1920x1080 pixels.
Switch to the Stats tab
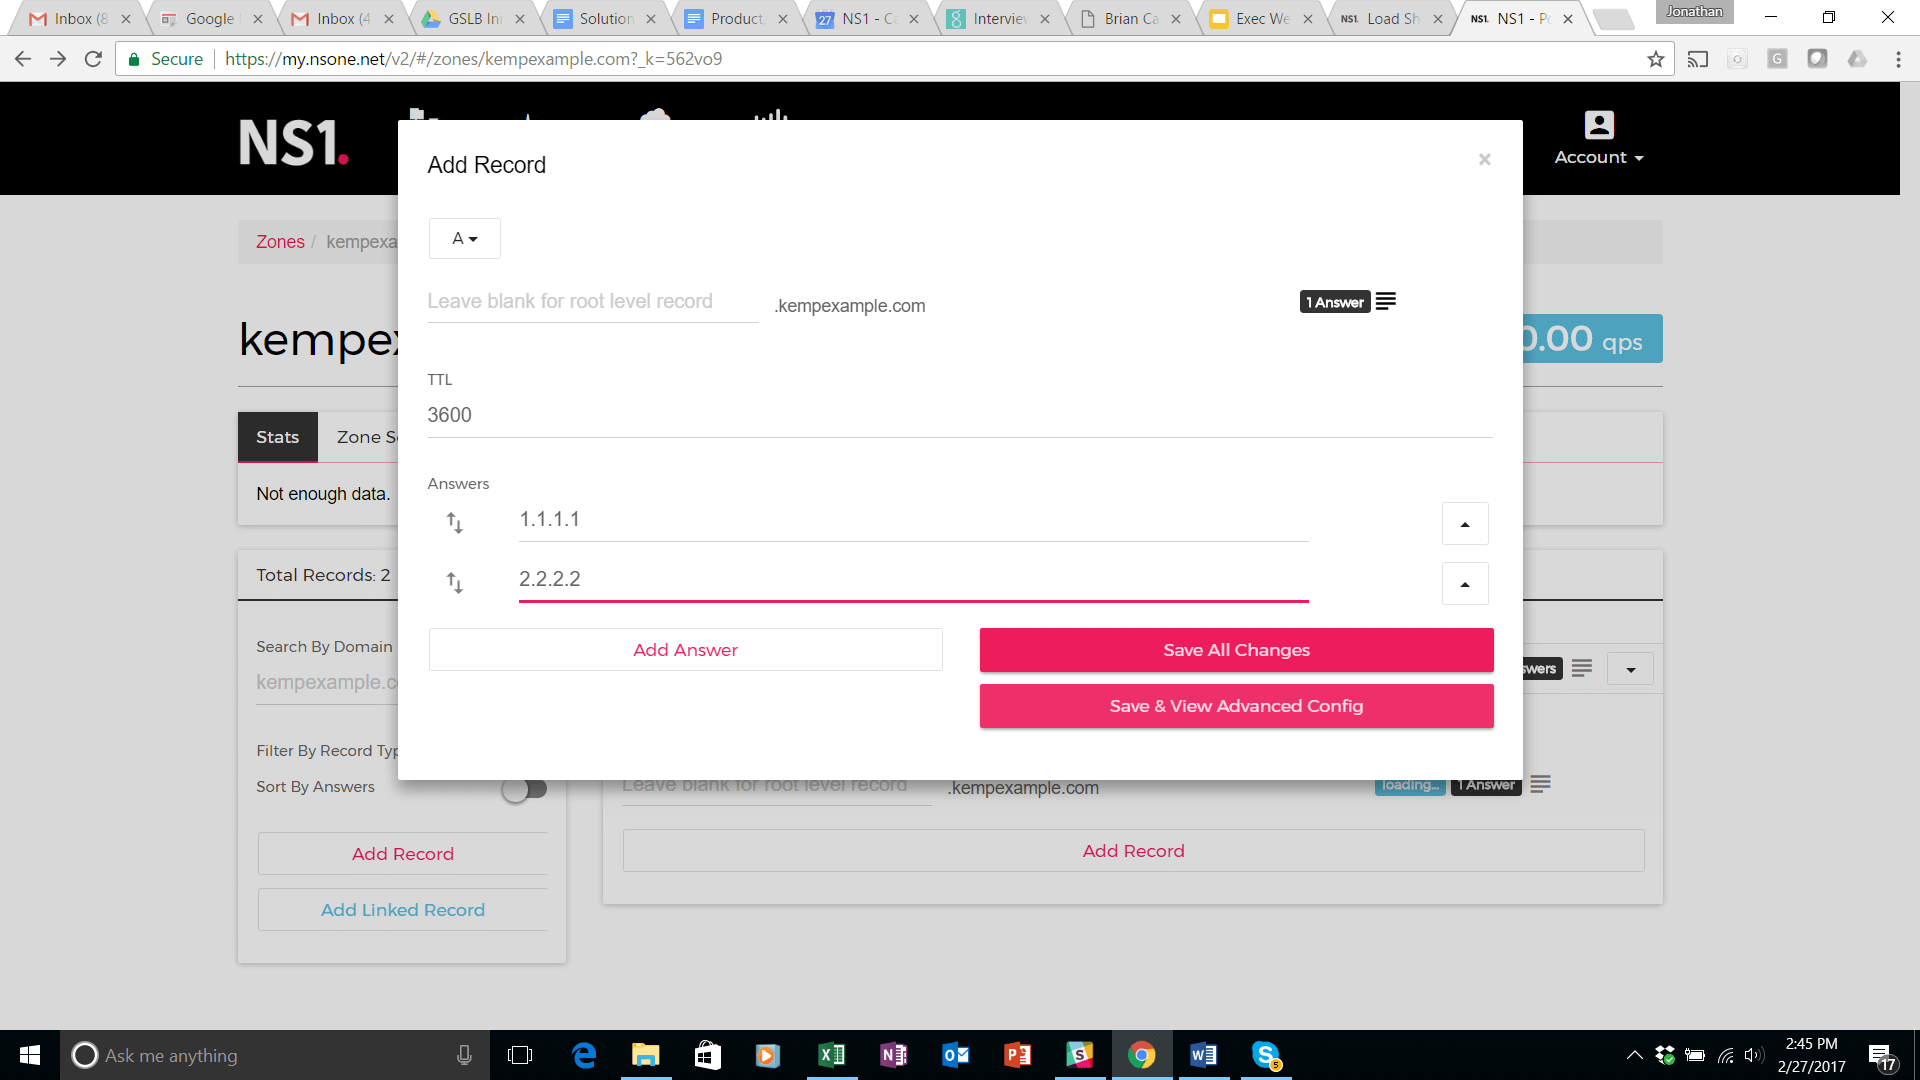[x=277, y=437]
